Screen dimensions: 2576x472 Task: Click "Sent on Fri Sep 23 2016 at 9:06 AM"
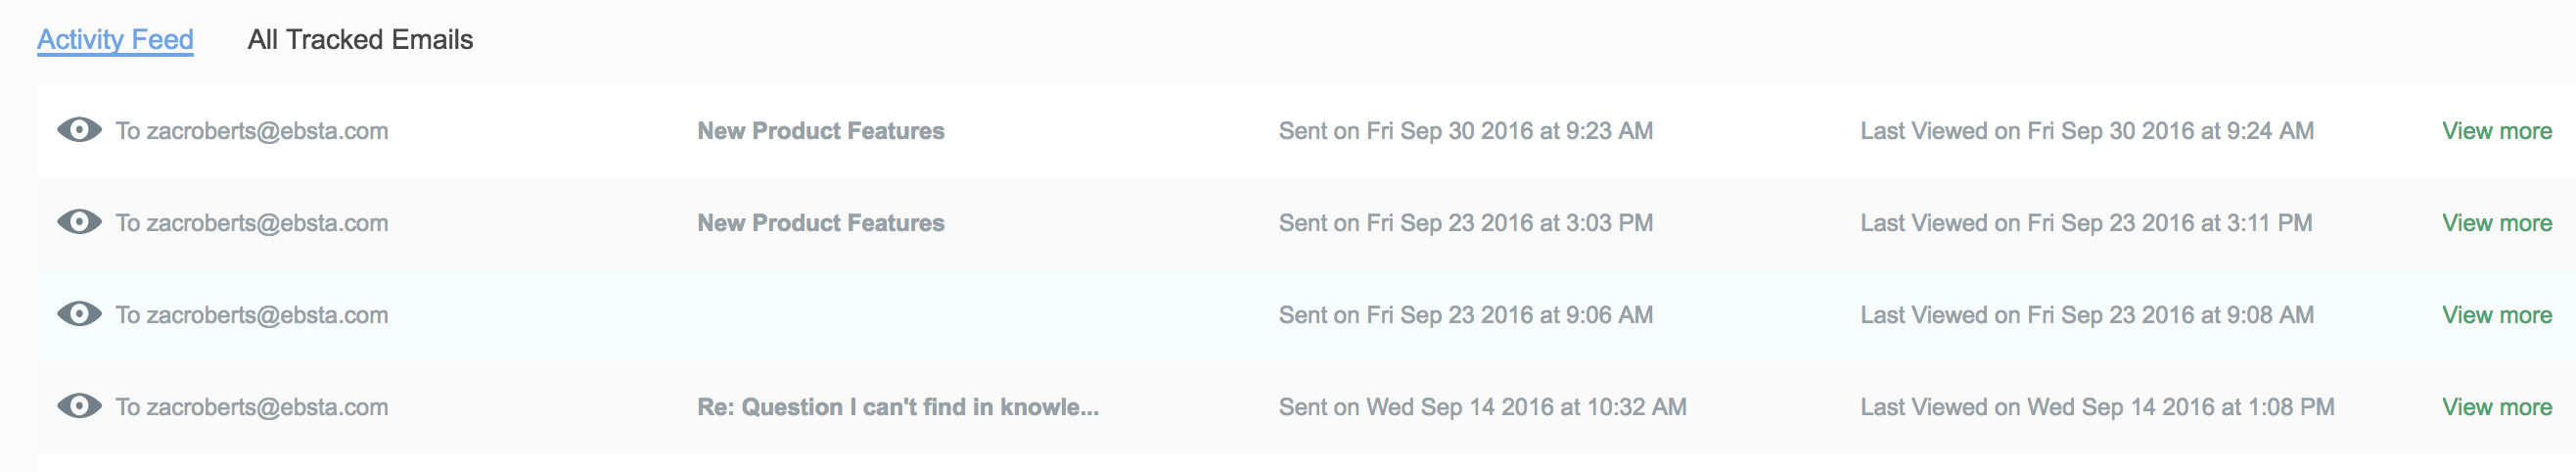coord(1465,315)
